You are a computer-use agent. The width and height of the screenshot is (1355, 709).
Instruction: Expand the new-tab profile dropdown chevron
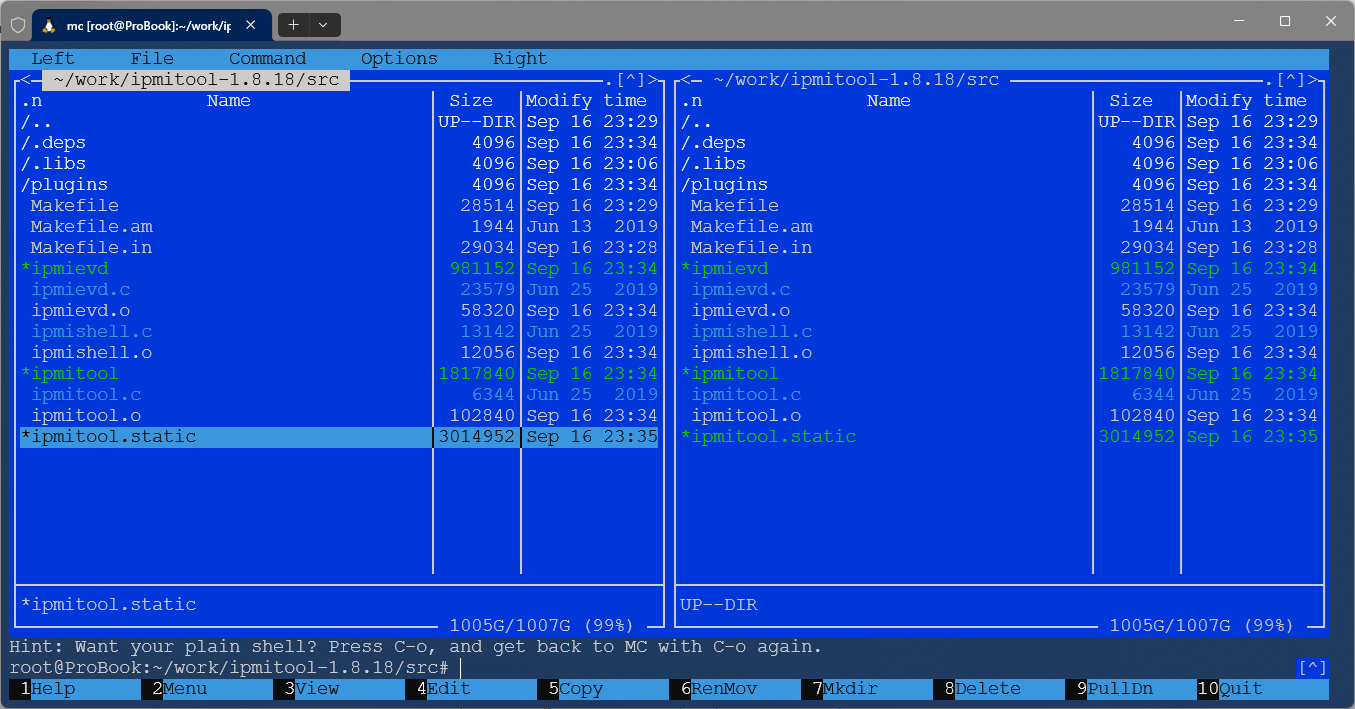(324, 24)
